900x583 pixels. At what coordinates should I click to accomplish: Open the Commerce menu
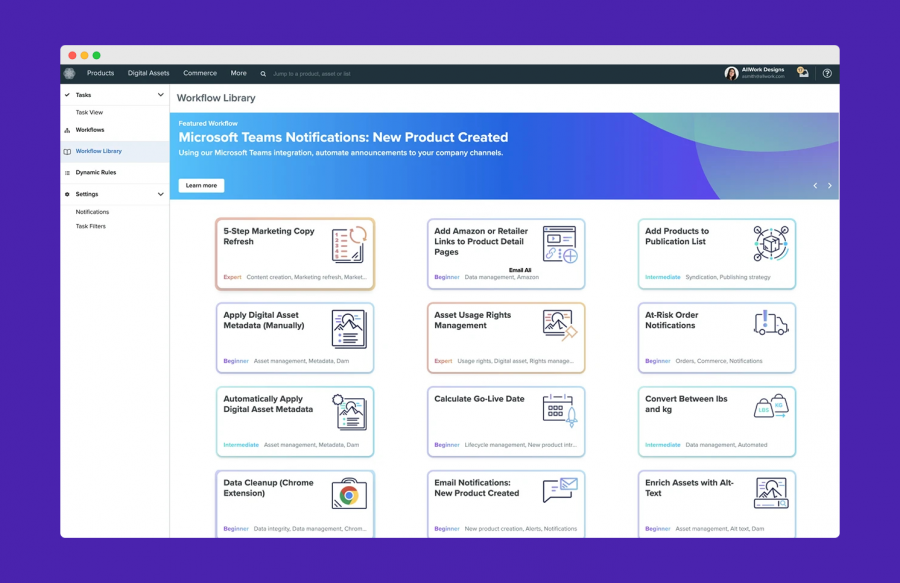click(200, 73)
